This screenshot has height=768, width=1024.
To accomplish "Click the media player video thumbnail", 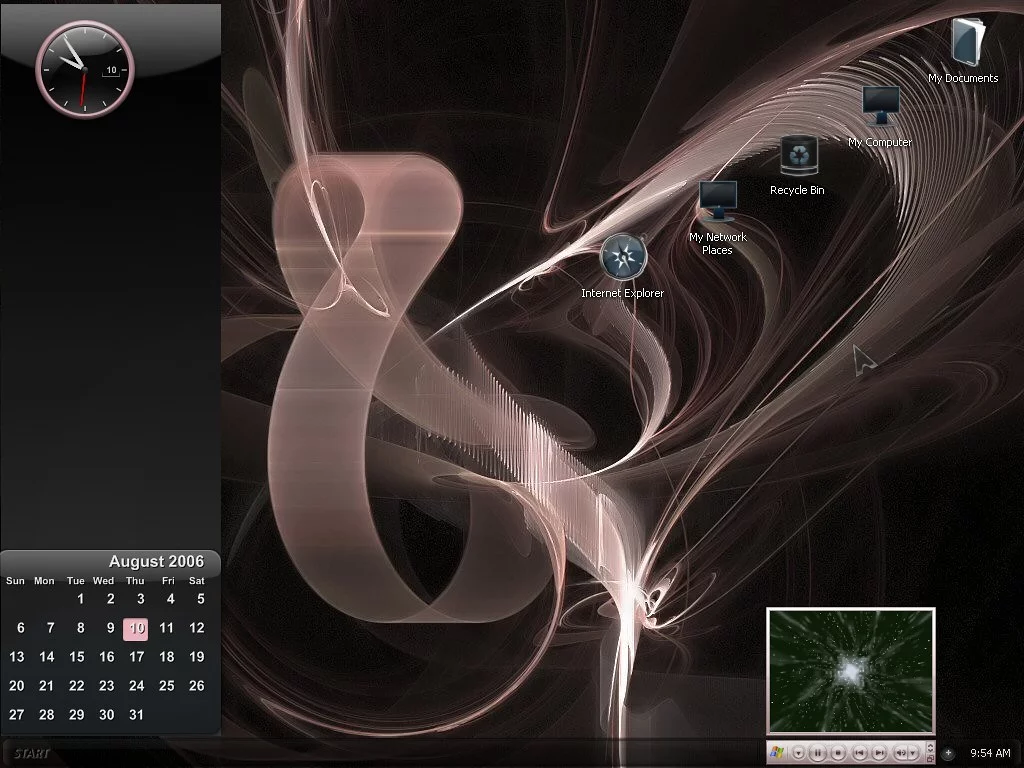I will (850, 671).
